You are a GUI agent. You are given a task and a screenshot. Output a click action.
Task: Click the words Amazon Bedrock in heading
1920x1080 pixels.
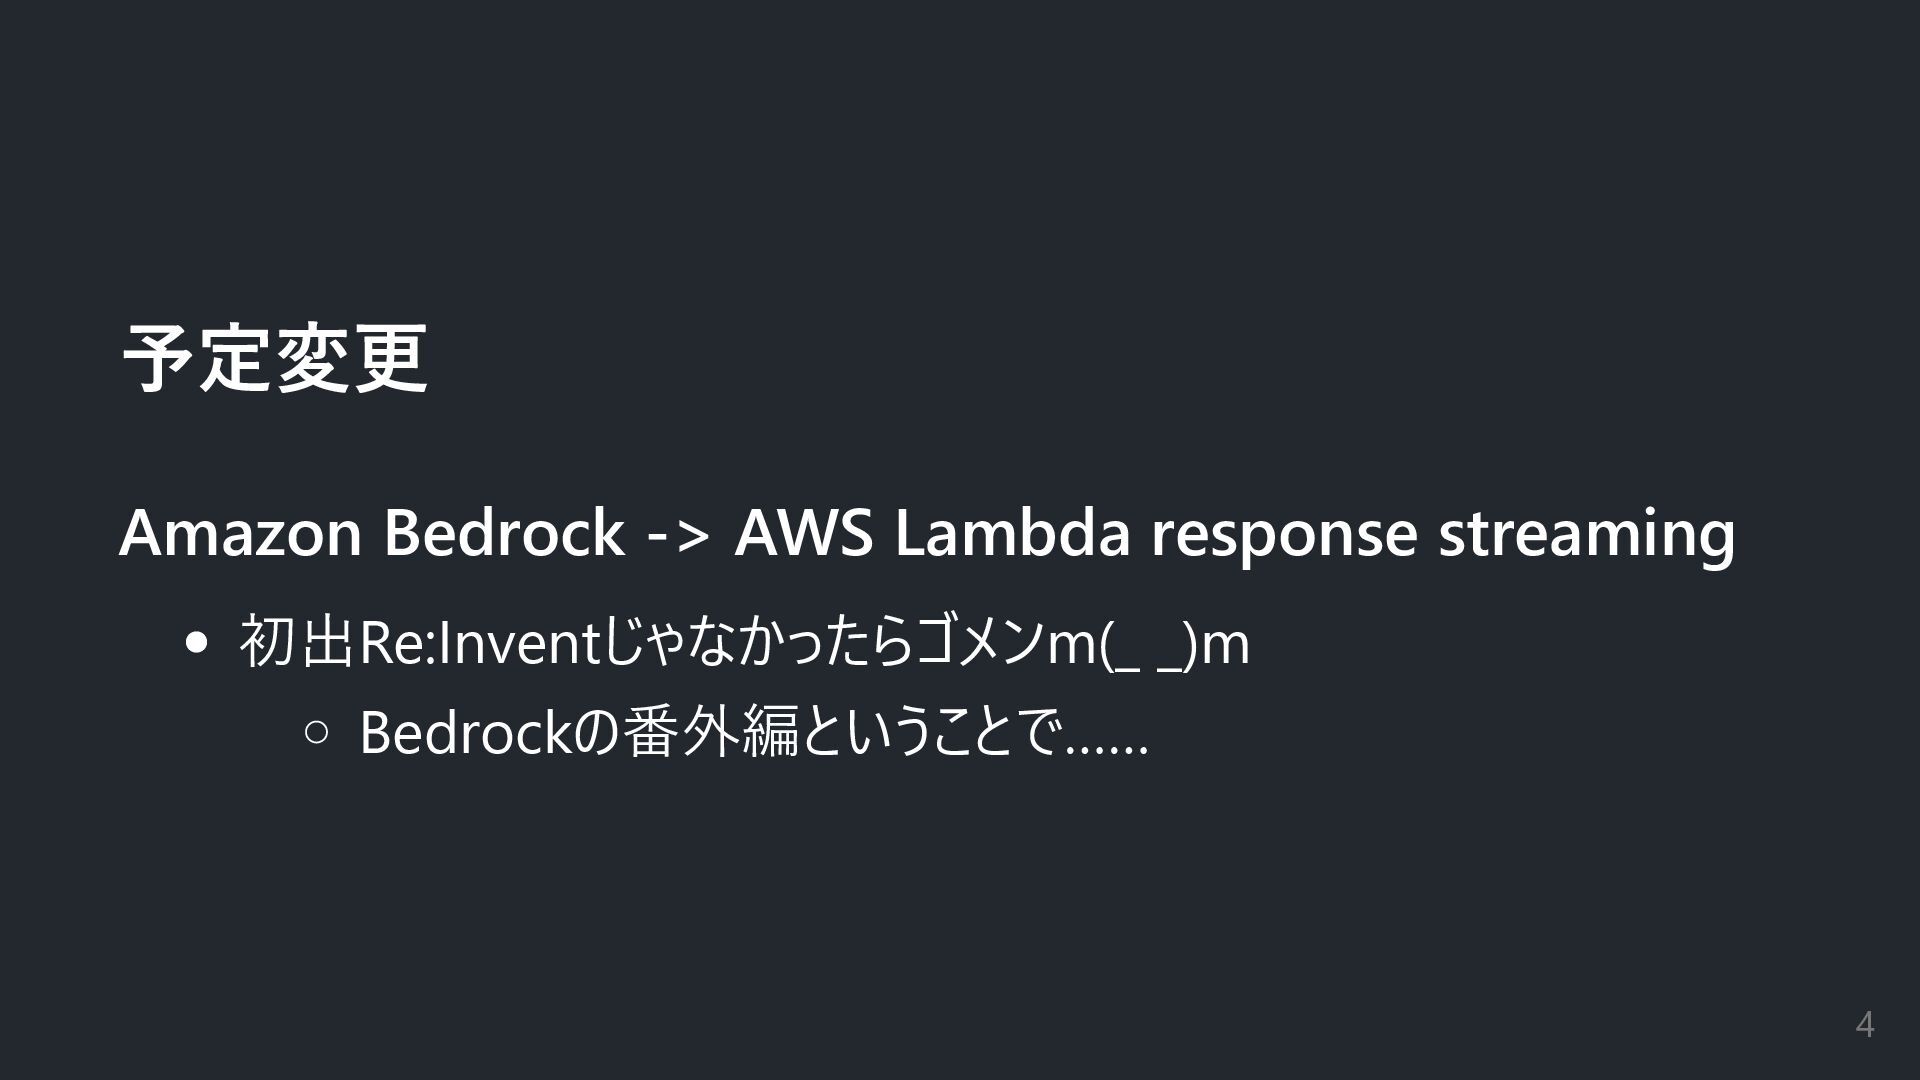371,533
